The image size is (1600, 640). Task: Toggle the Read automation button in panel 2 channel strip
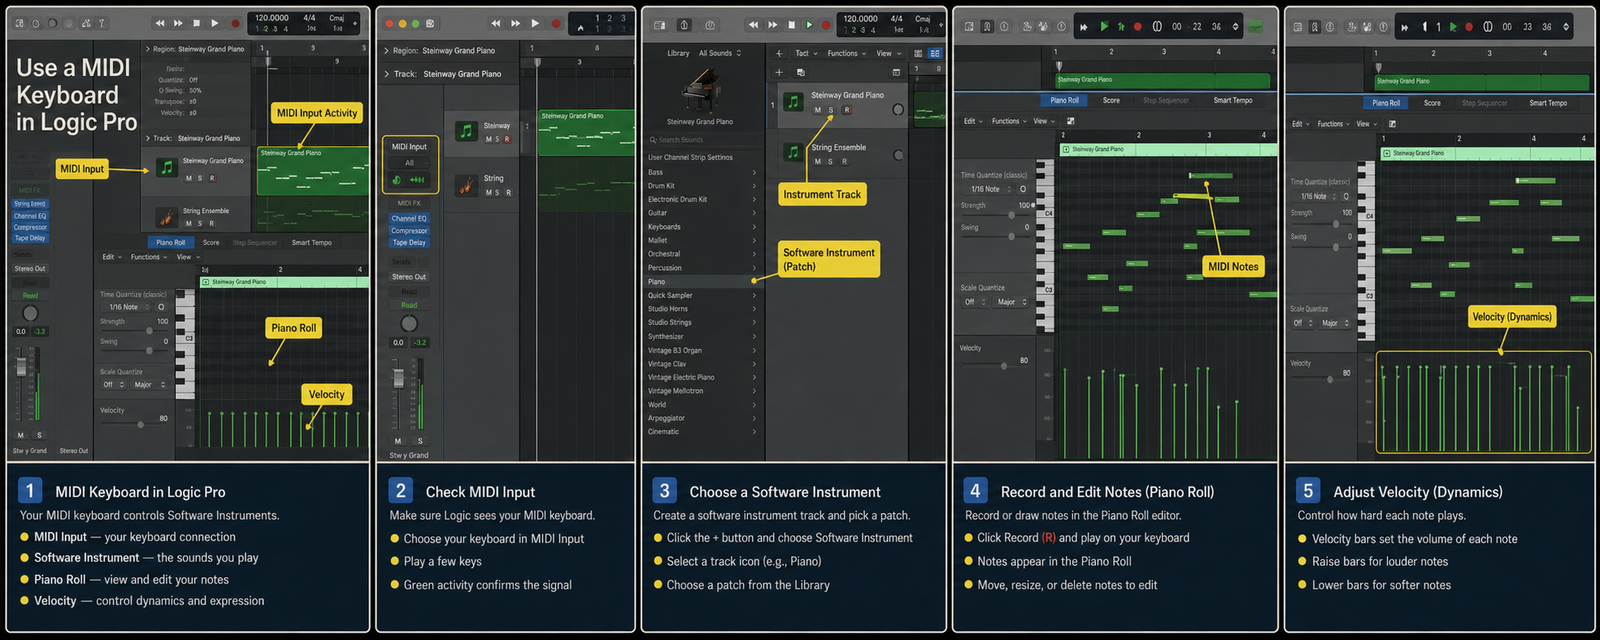(x=409, y=305)
